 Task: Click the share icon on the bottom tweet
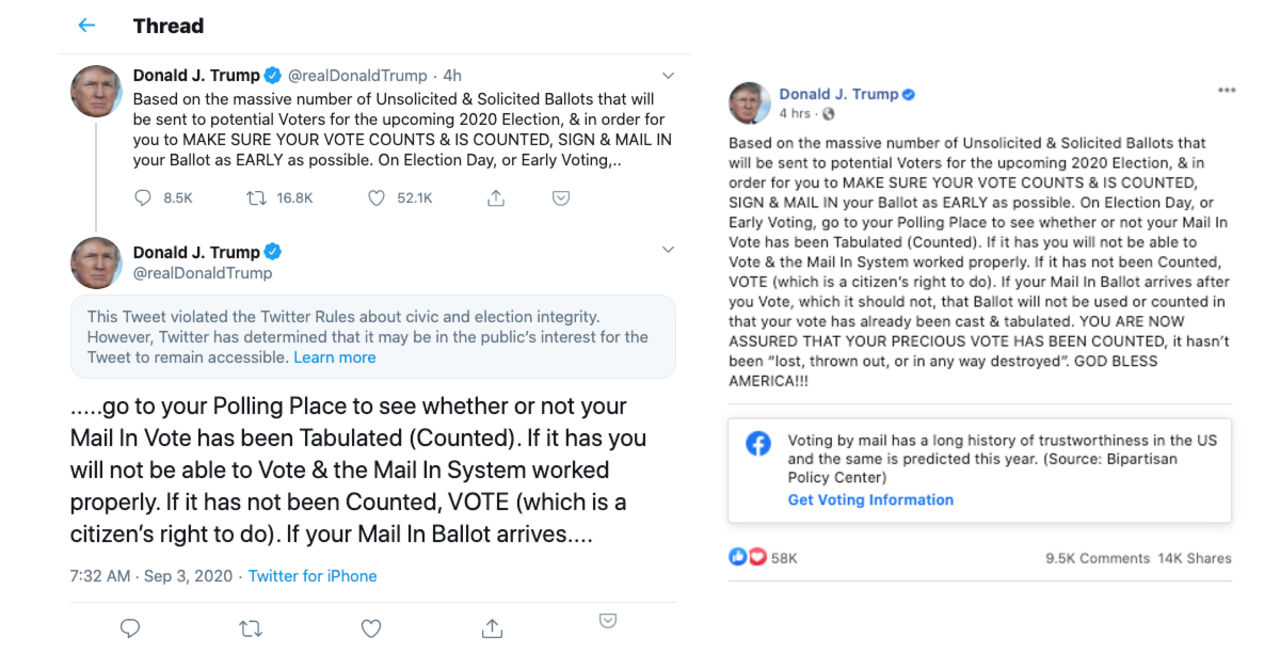click(491, 628)
